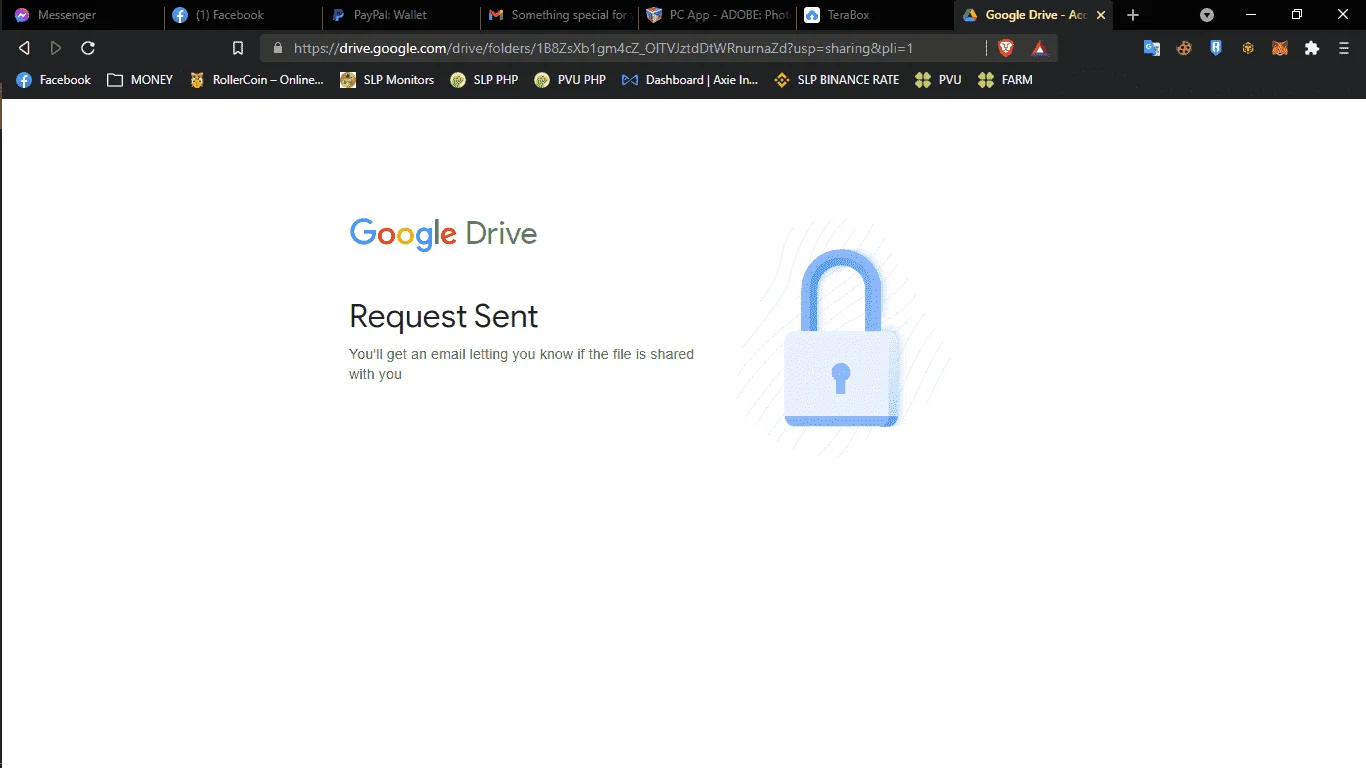Open the browser hamburger main menu

(1344, 48)
